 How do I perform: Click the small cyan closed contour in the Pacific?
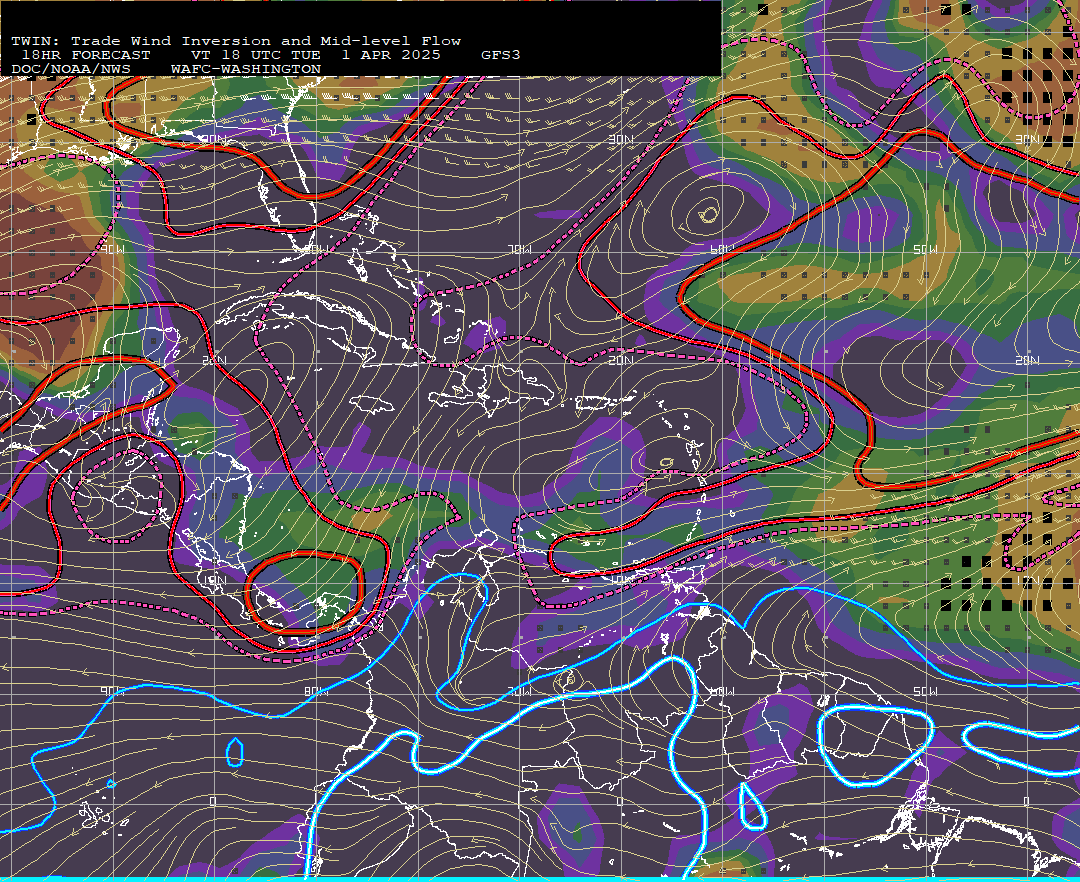coord(235,753)
